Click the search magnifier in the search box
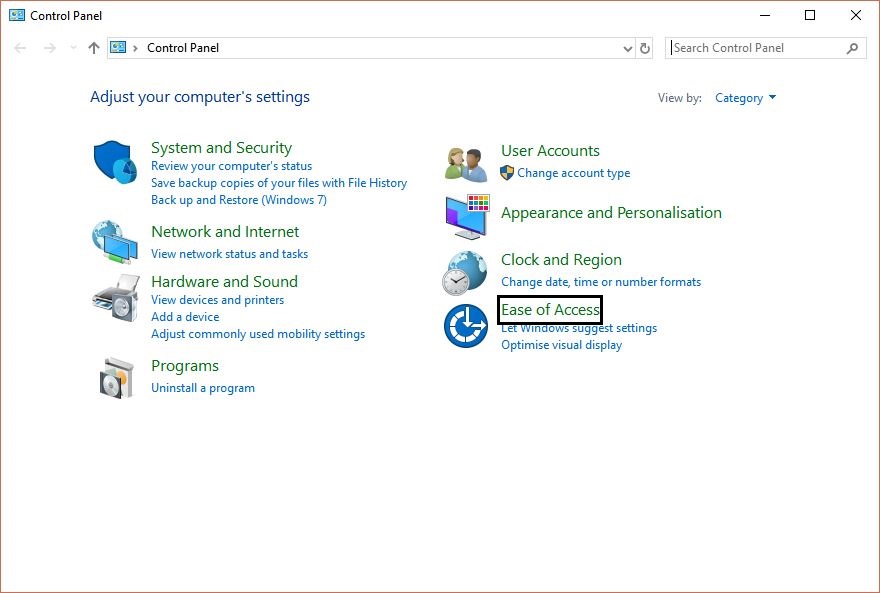The width and height of the screenshot is (880, 593). click(852, 47)
